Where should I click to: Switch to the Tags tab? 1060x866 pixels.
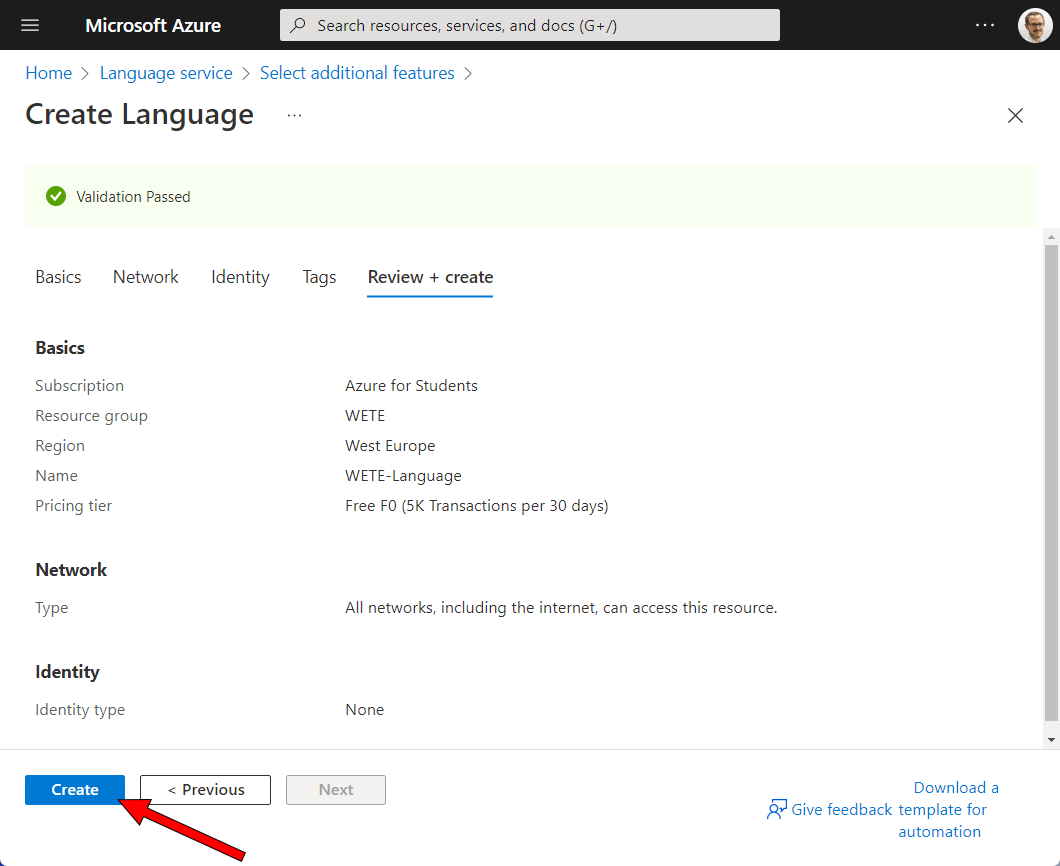pyautogui.click(x=319, y=277)
